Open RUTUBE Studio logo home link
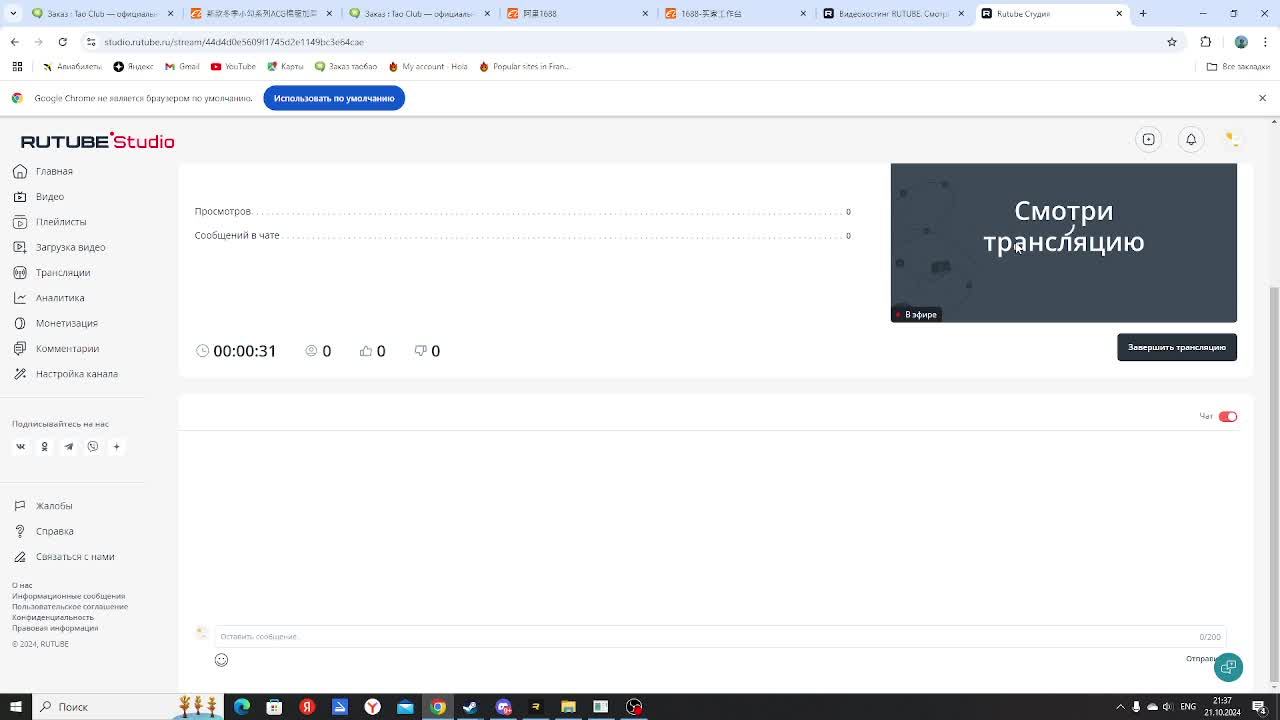Viewport: 1280px width, 720px height. 97,141
